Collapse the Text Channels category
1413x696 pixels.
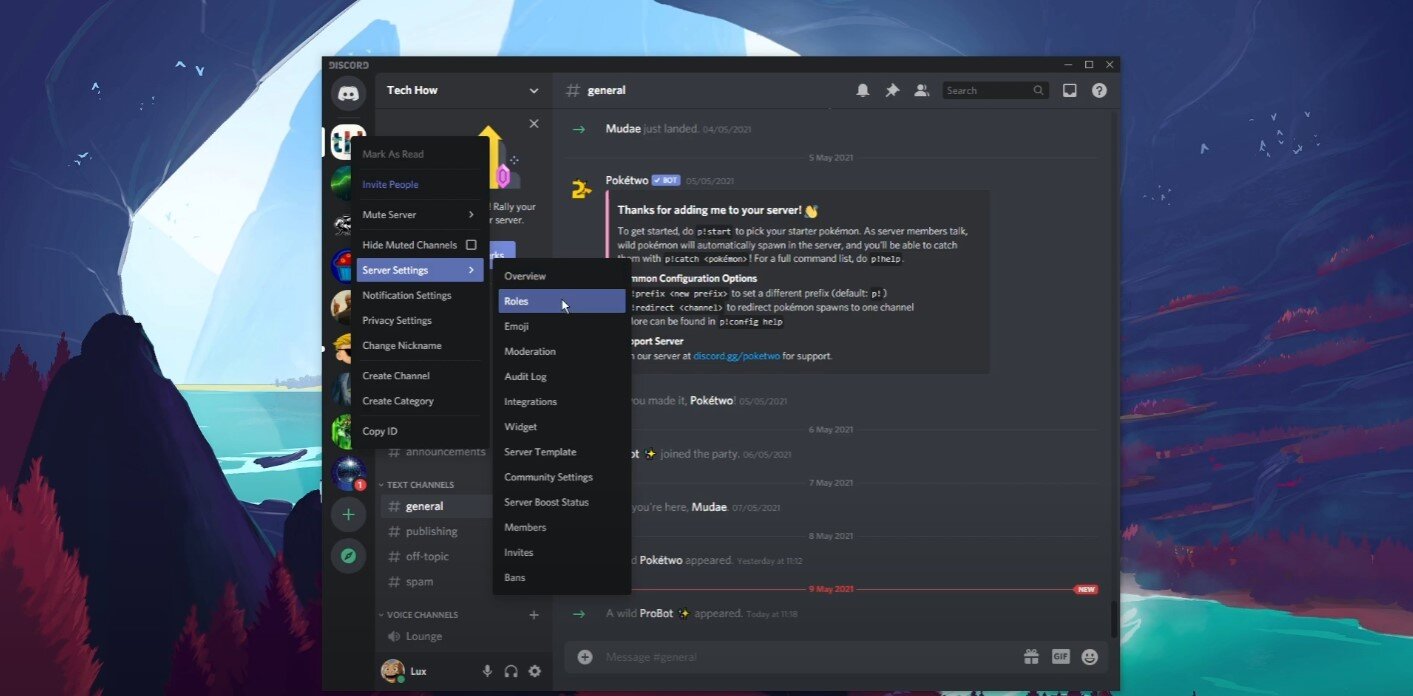coord(420,485)
